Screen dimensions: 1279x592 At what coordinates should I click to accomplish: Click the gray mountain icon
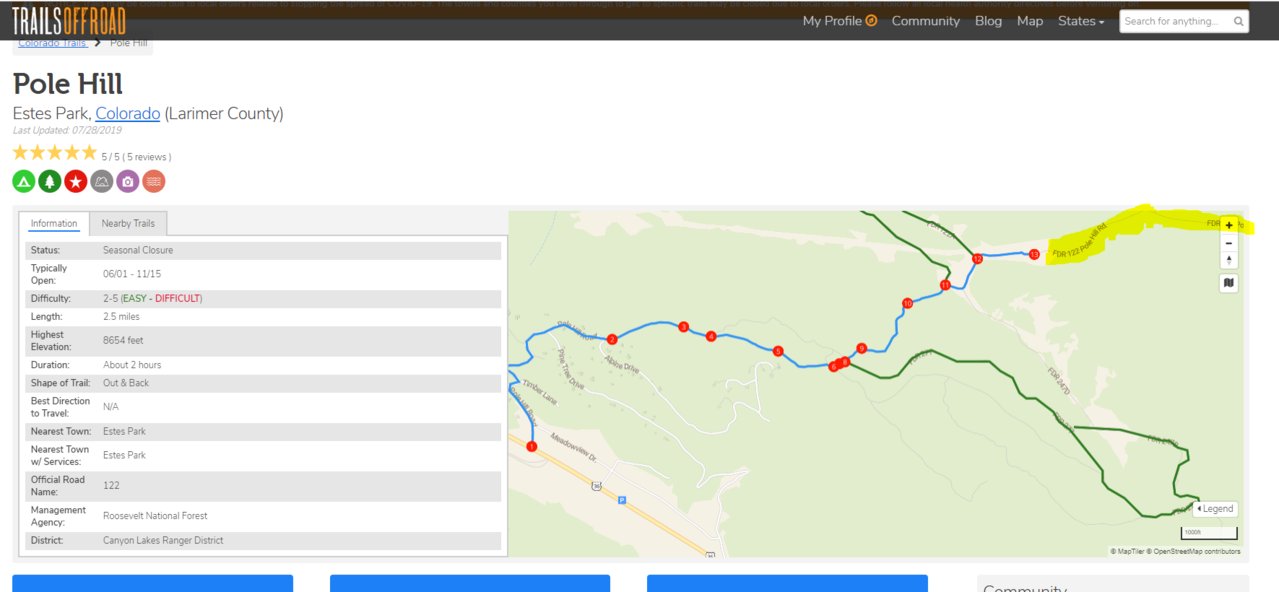tap(102, 181)
